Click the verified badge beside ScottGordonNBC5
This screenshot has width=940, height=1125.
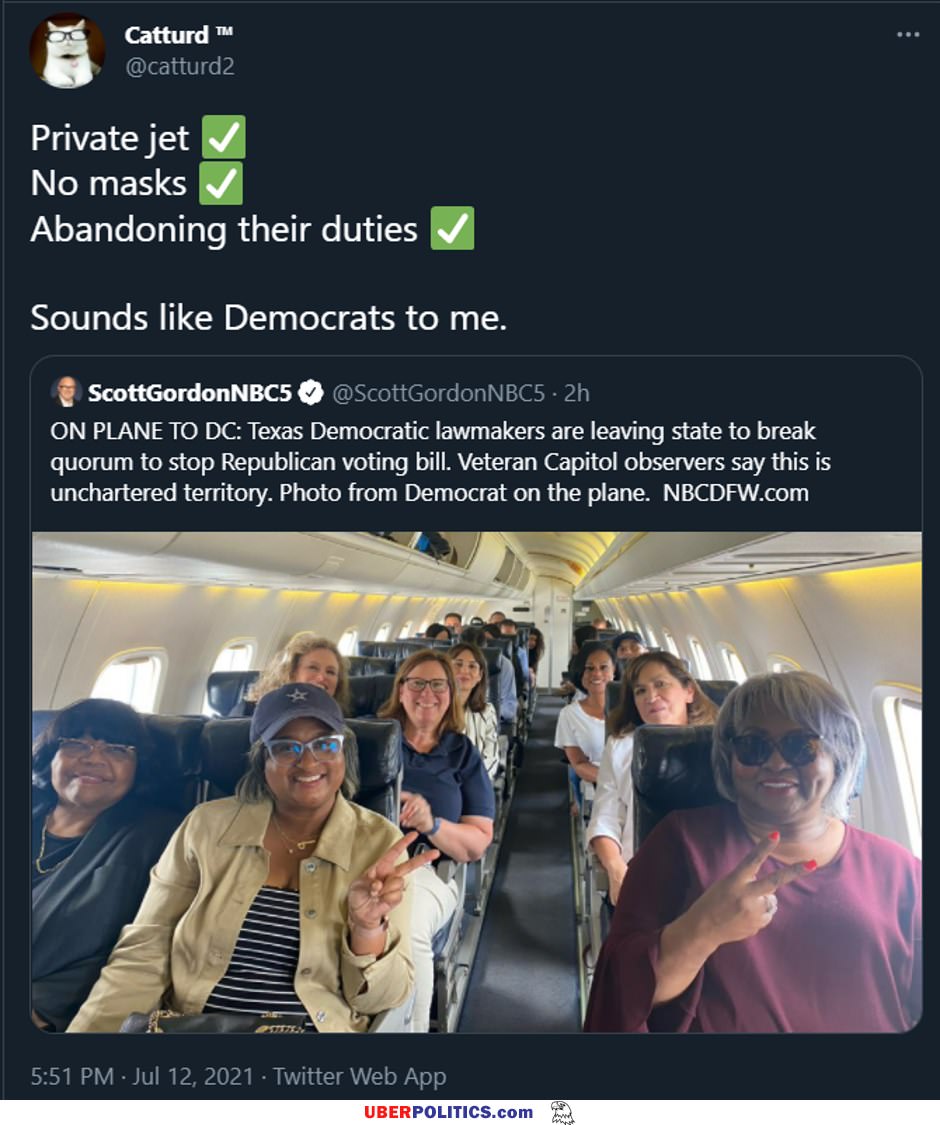pyautogui.click(x=311, y=393)
